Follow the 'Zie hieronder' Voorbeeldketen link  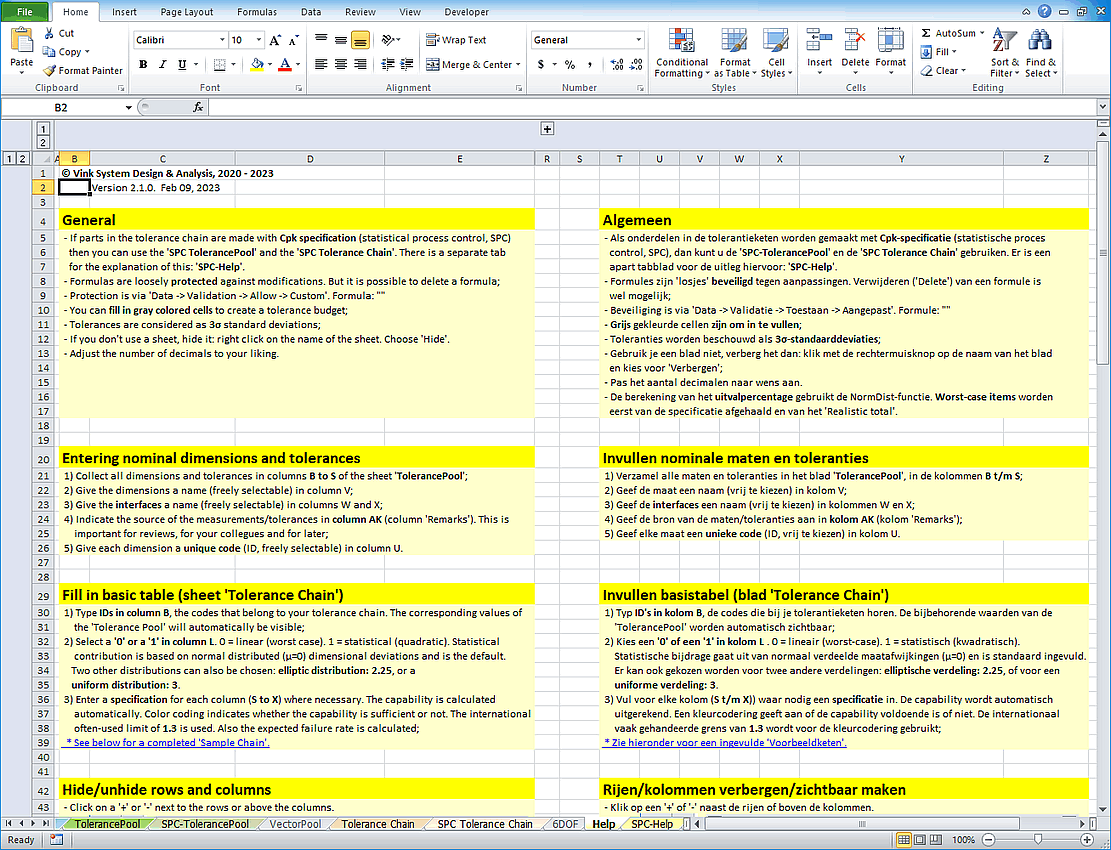click(x=725, y=743)
